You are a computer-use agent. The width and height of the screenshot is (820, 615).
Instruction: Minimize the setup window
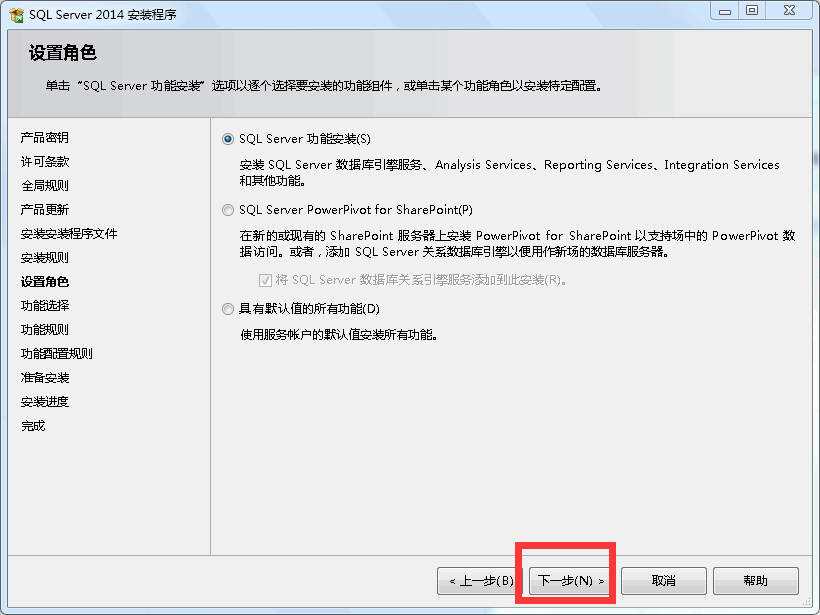click(x=725, y=11)
